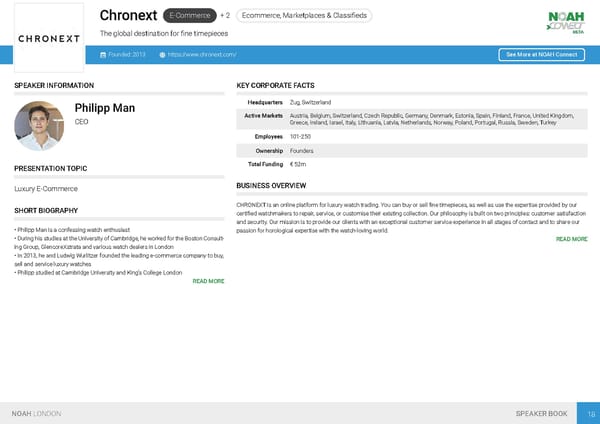
Task: Select Ecommerce, Marketplaces & Classifieds tag
Action: [305, 16]
